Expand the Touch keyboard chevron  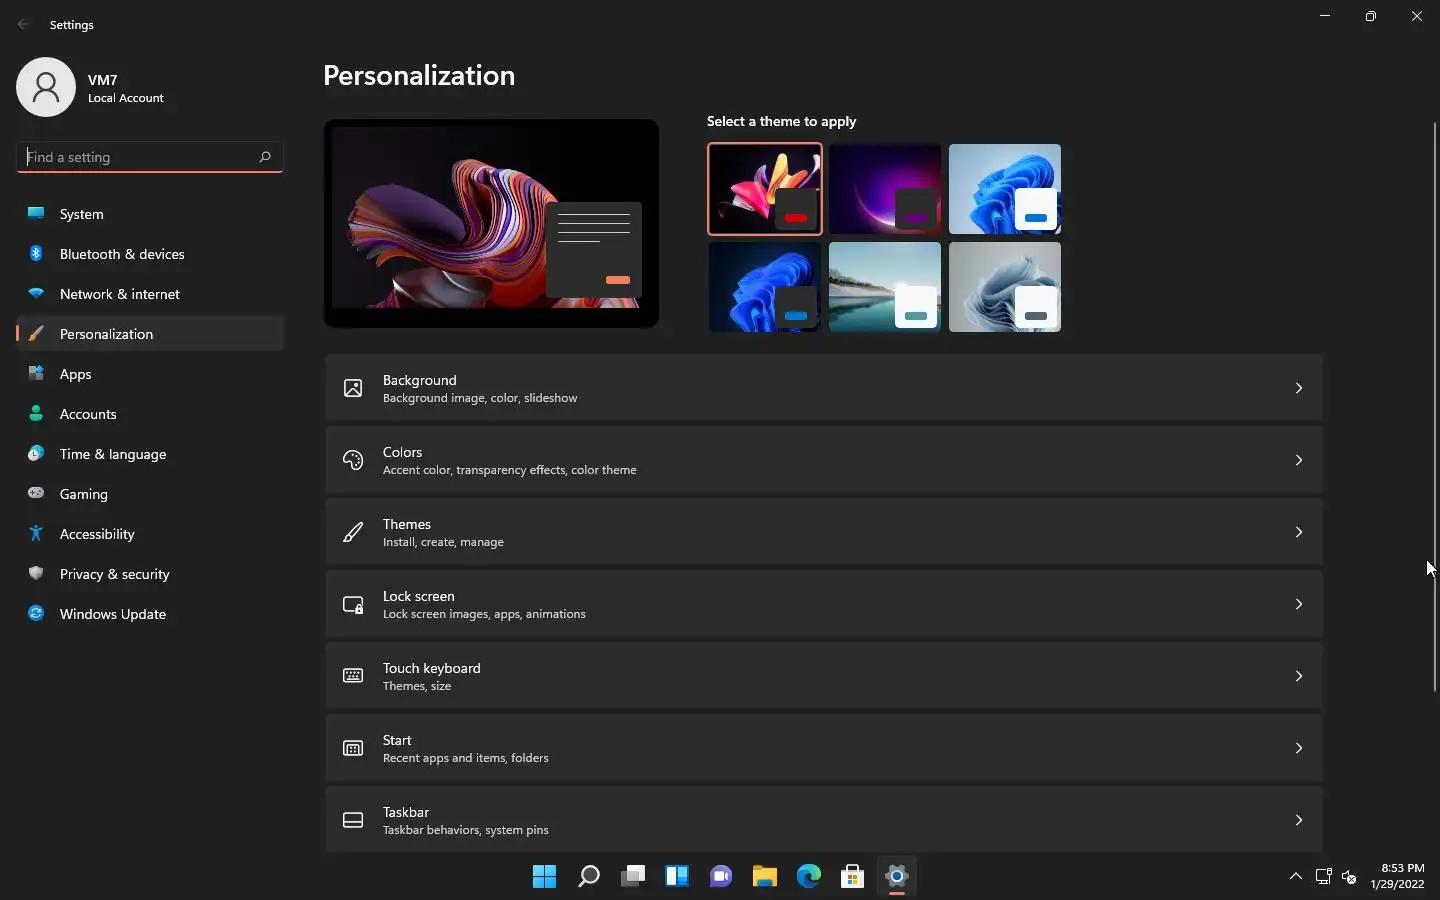1299,676
